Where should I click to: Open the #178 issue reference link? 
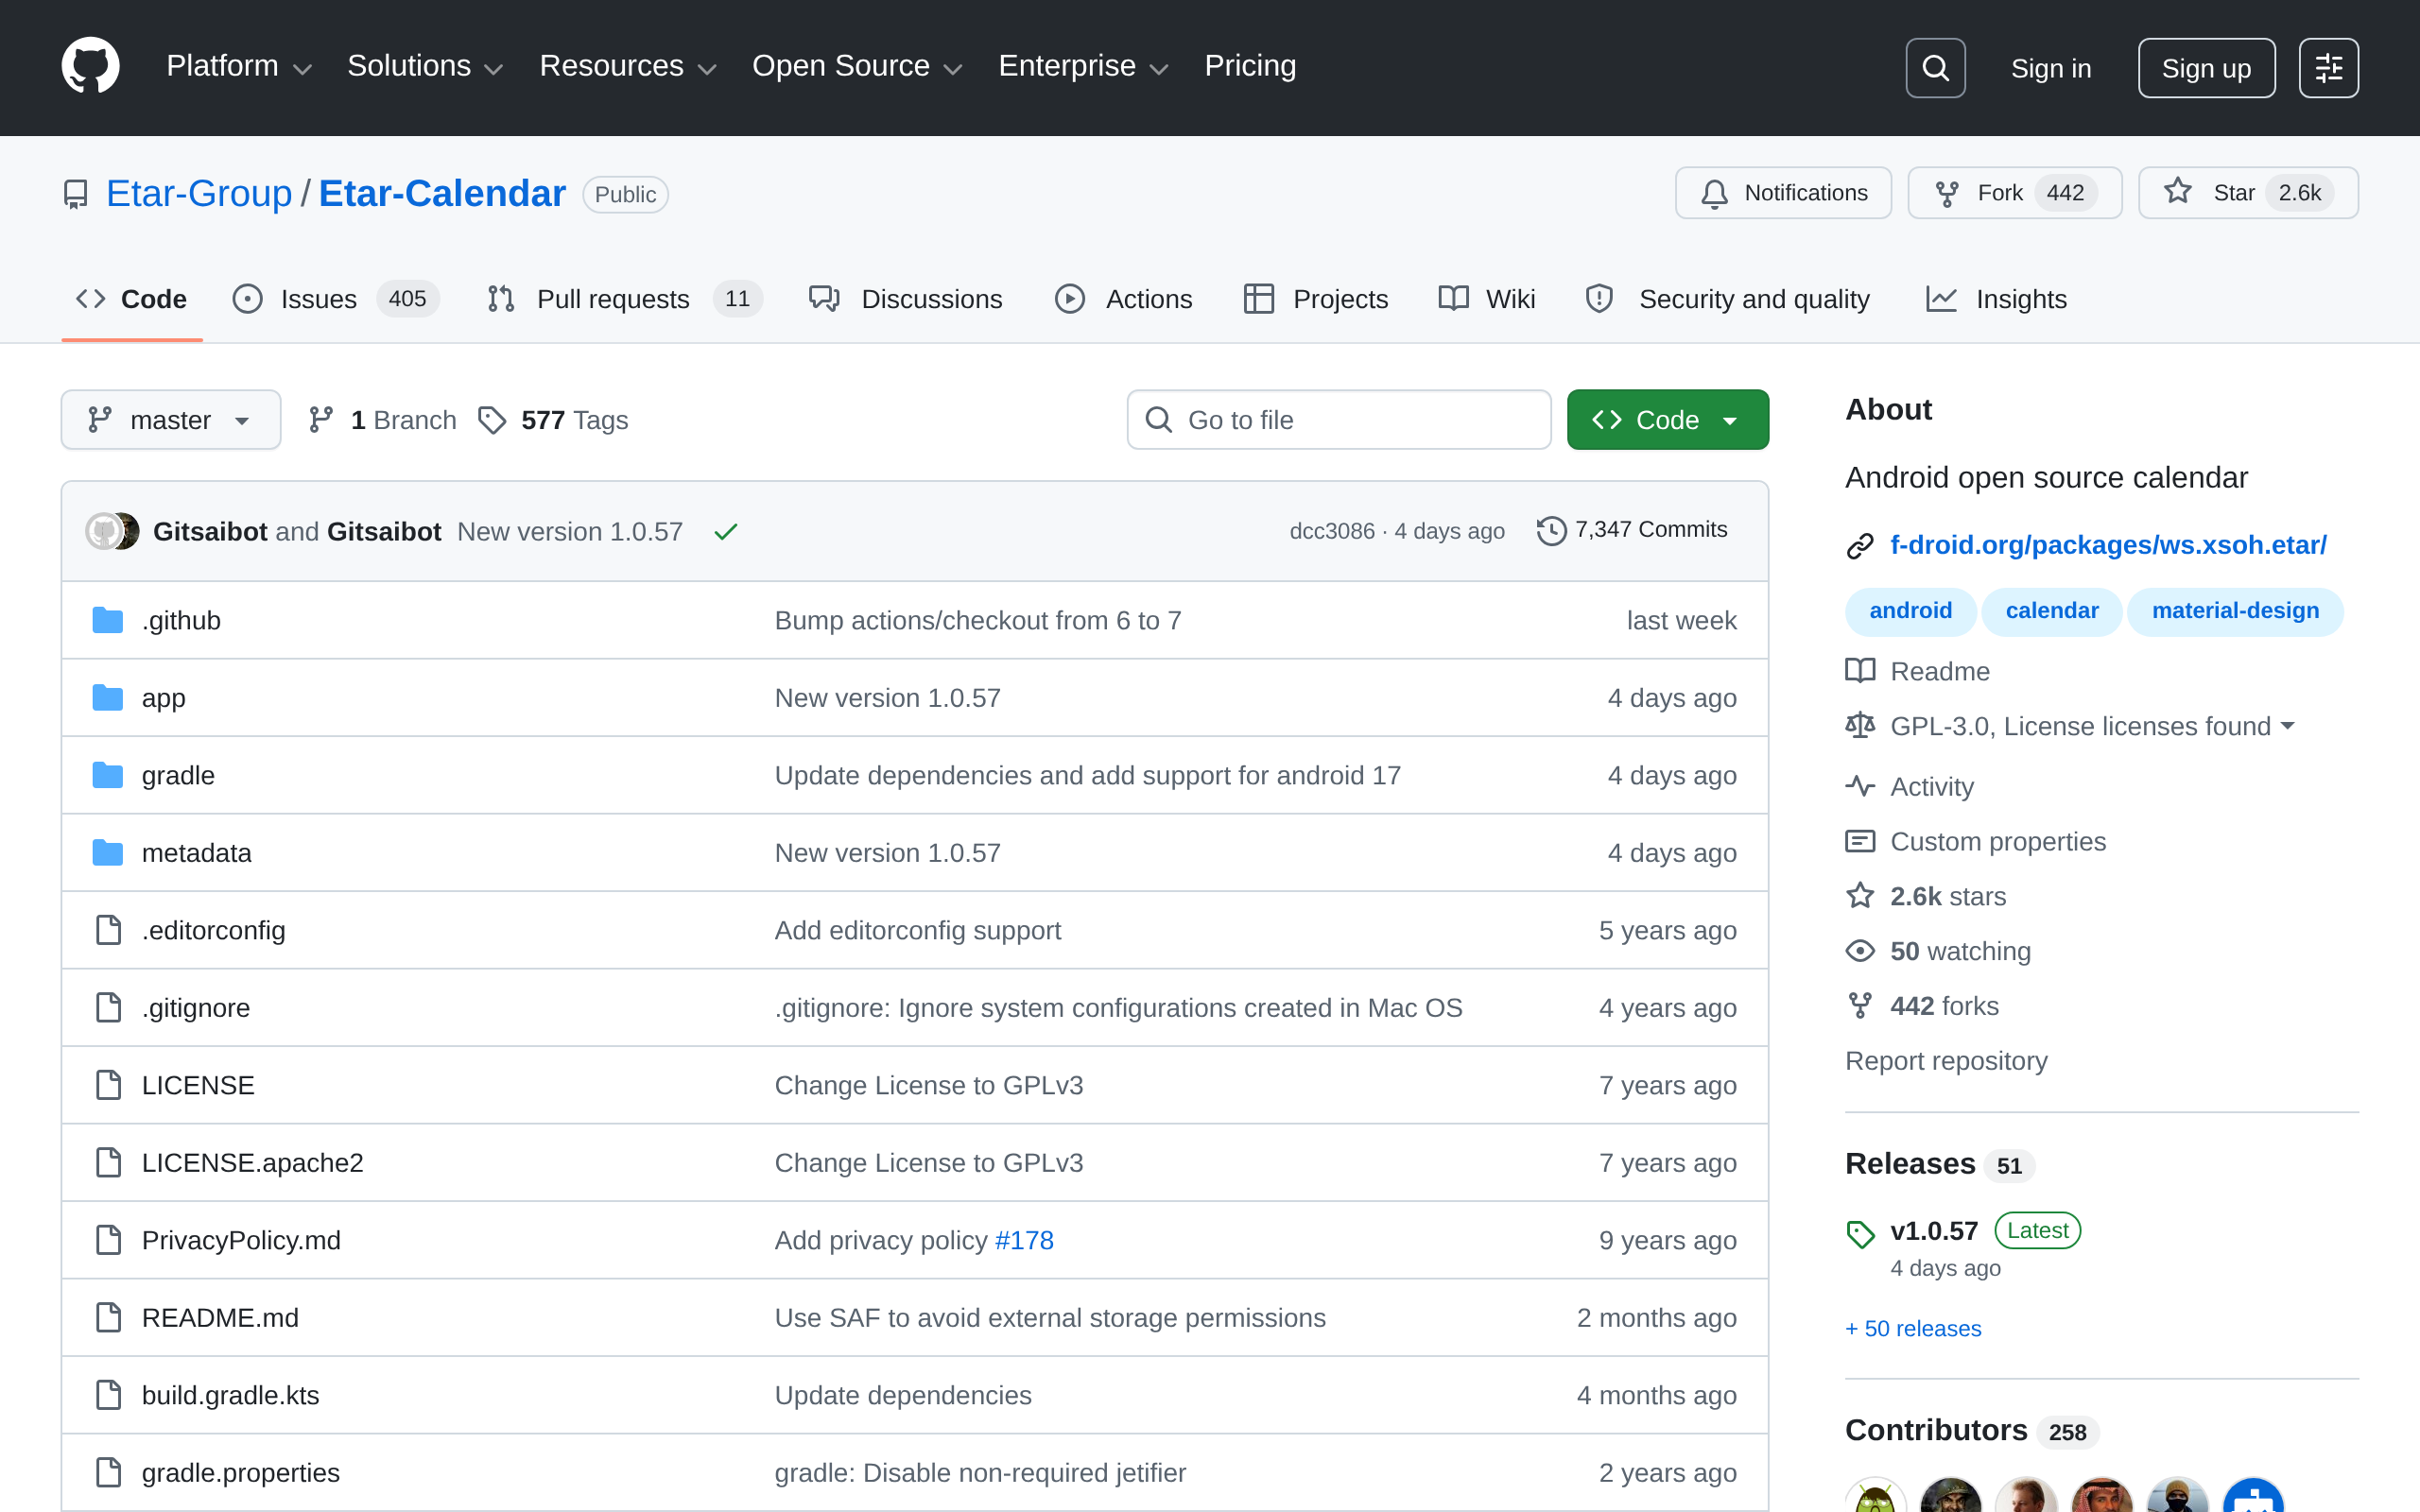1024,1240
